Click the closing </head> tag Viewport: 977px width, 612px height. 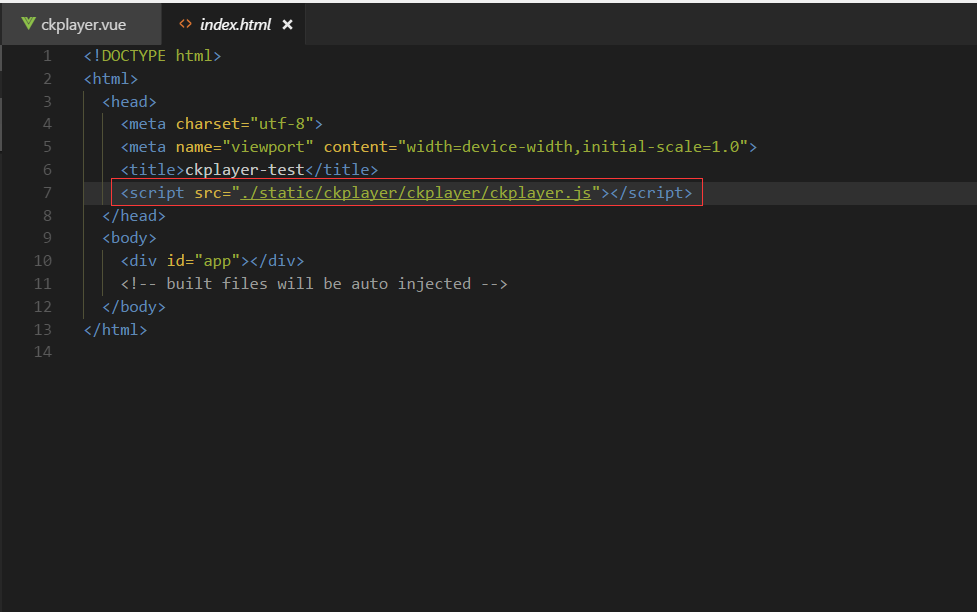(x=134, y=216)
